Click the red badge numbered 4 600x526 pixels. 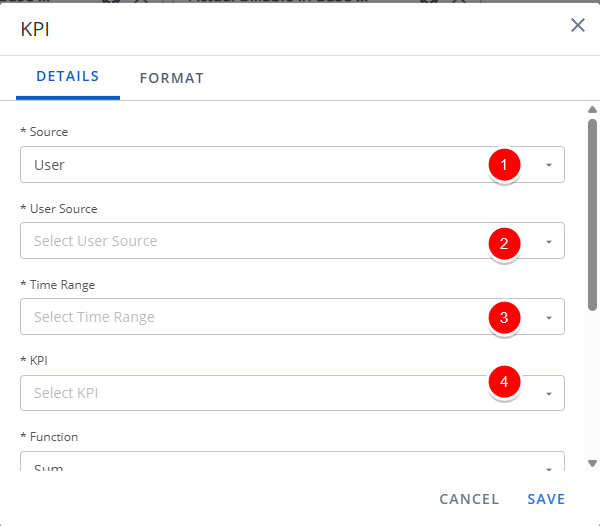pyautogui.click(x=505, y=381)
